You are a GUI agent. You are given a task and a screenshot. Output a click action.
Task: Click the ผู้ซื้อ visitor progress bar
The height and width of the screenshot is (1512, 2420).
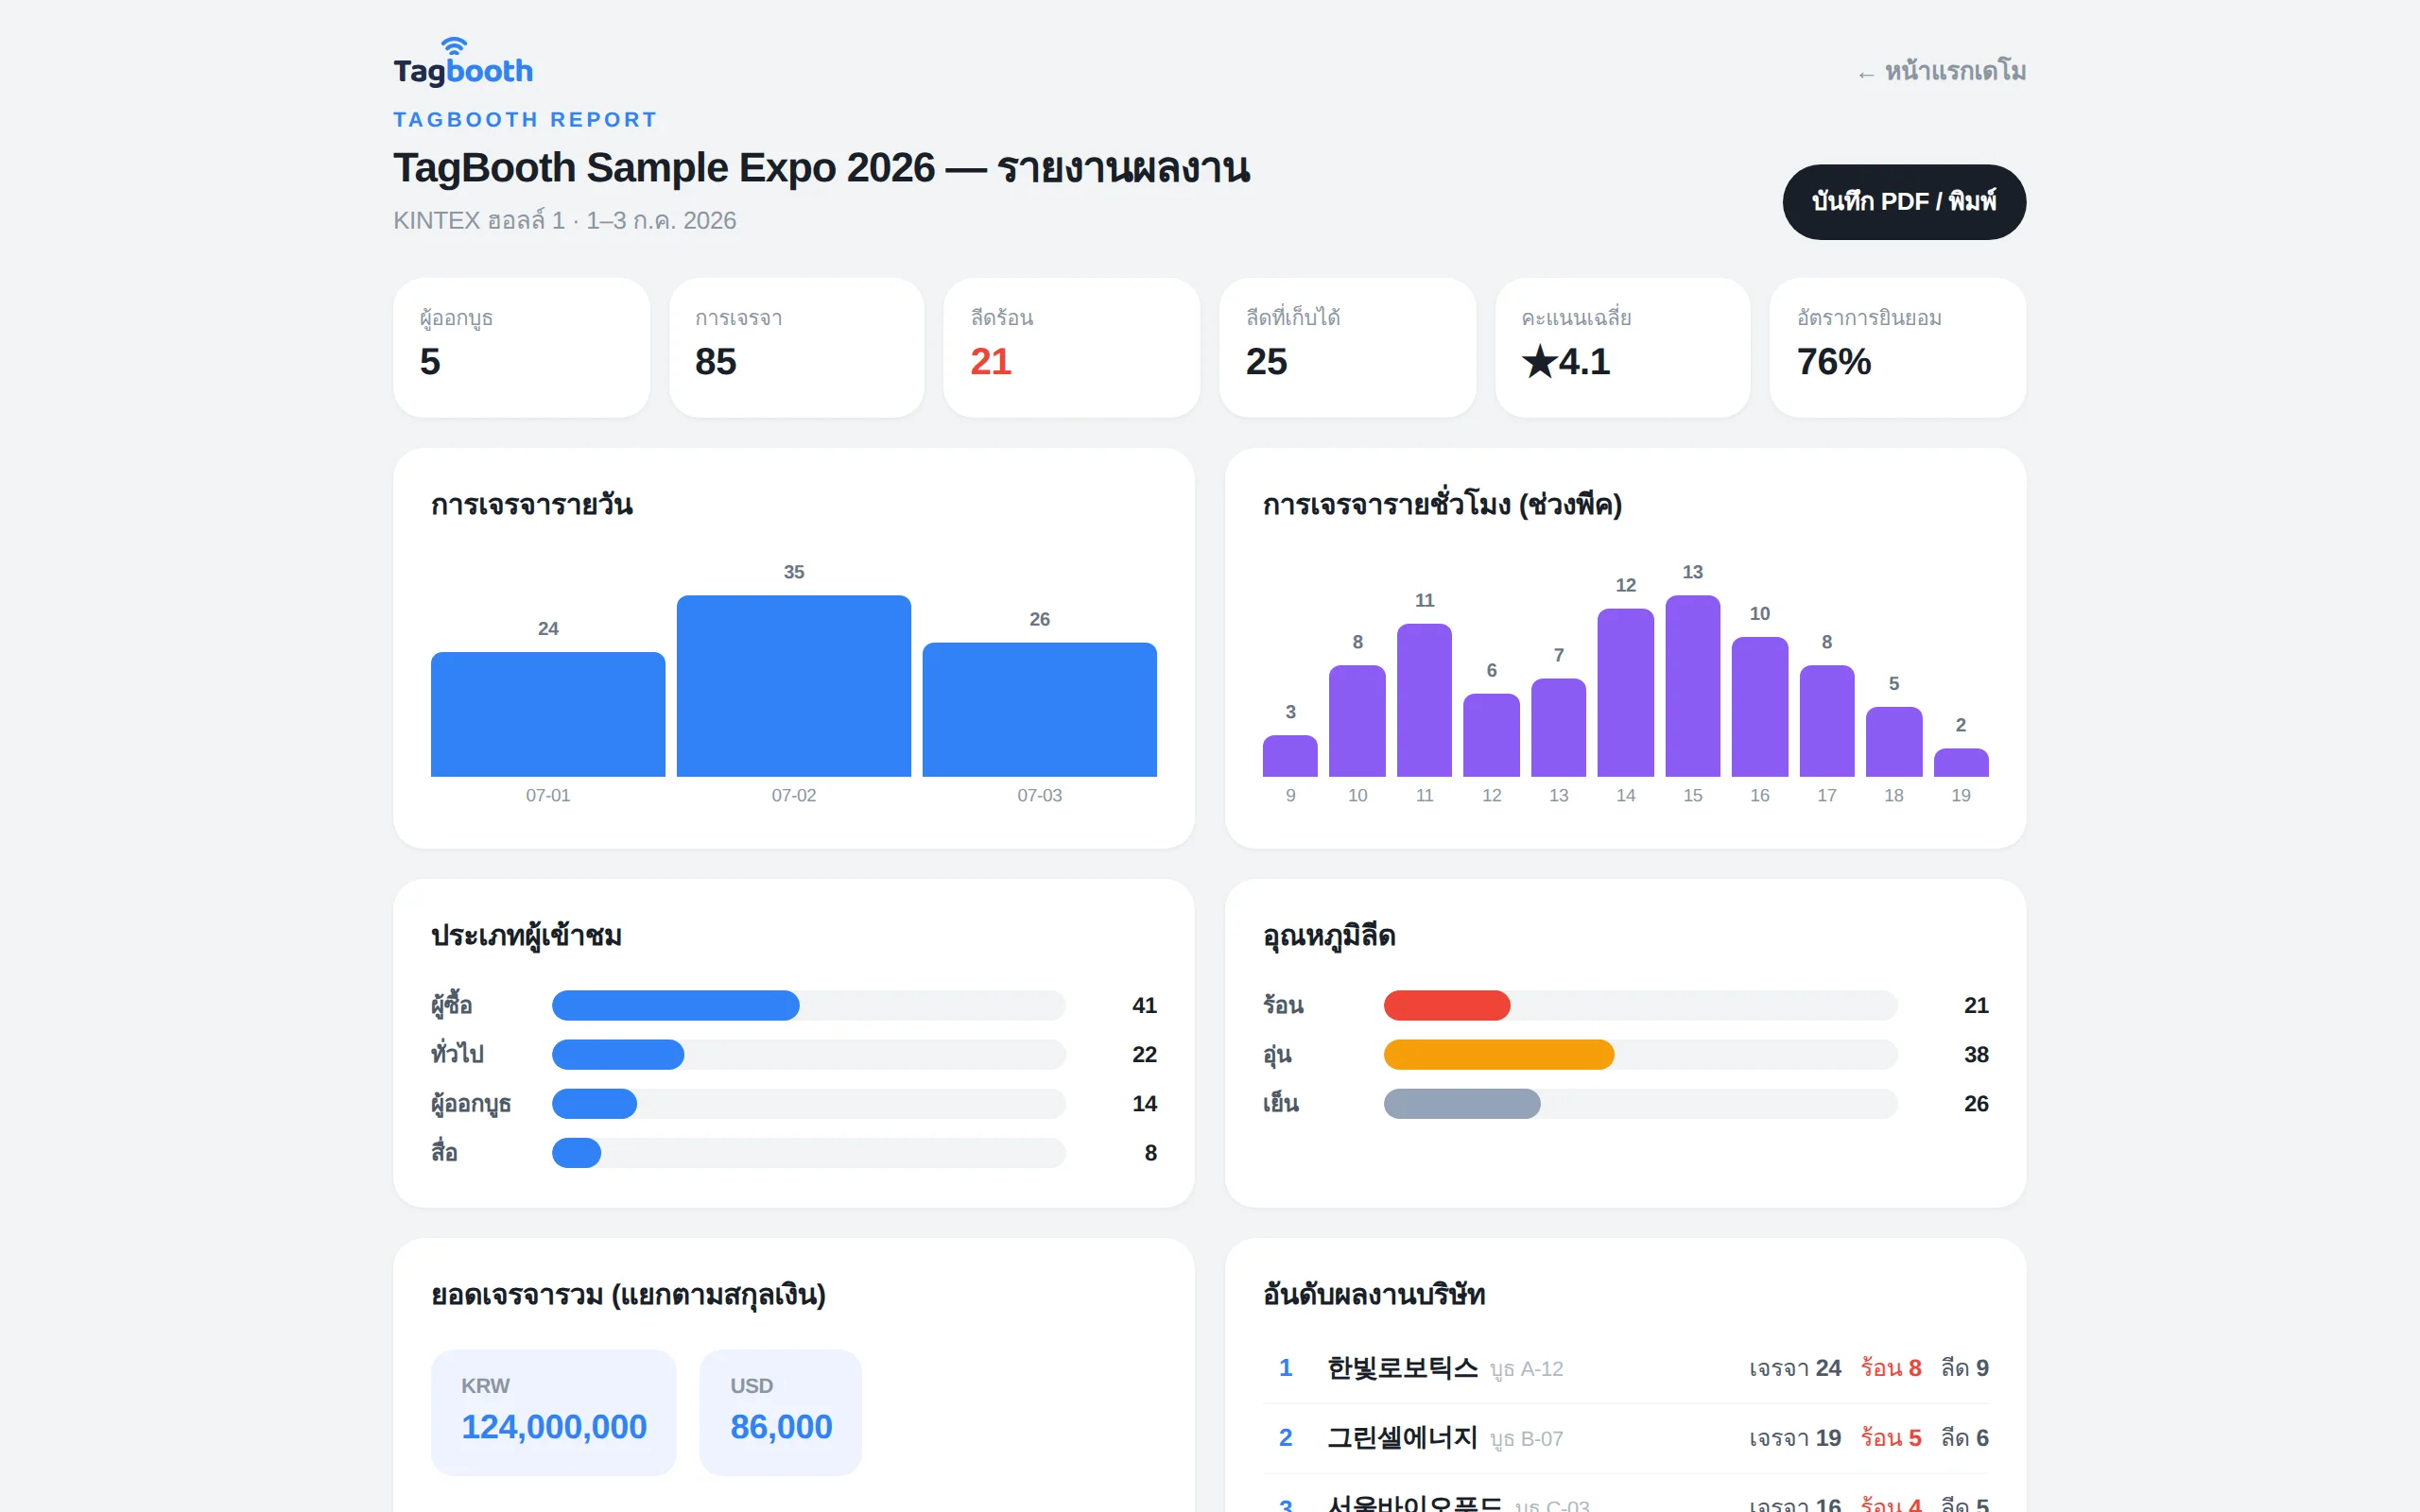(x=808, y=1005)
